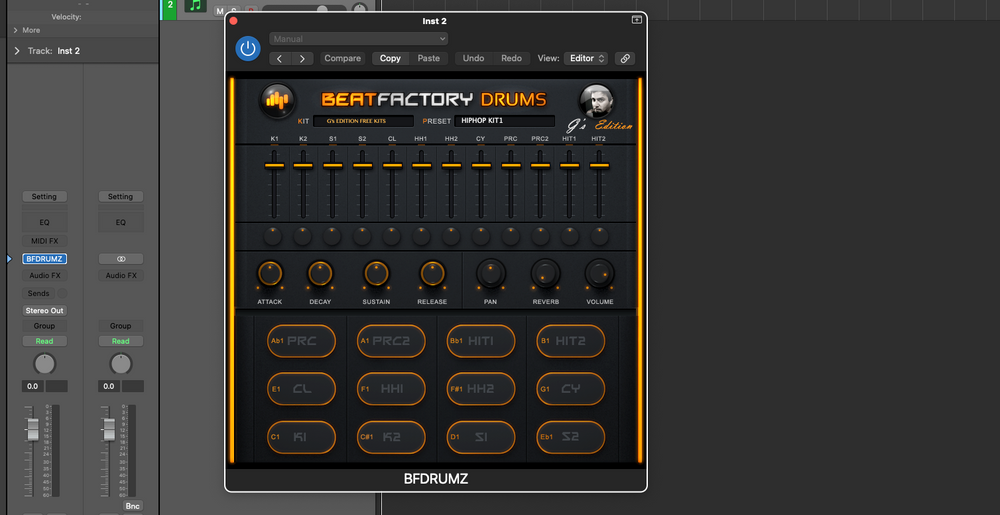The height and width of the screenshot is (515, 1000).
Task: Toggle the stereo link button on channel strip
Action: (x=120, y=258)
